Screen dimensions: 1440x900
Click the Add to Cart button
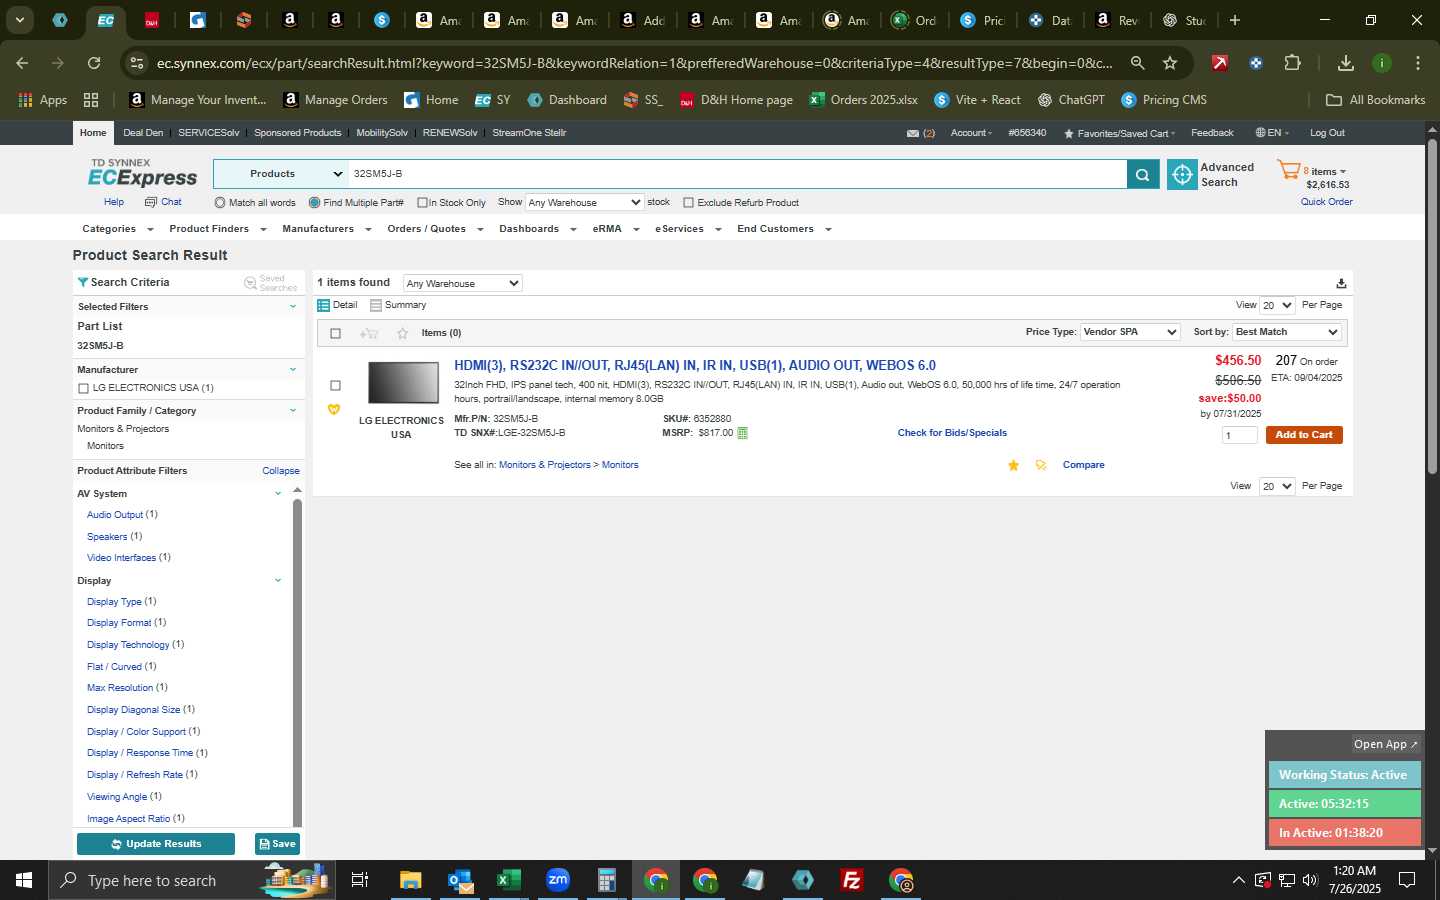pos(1304,435)
